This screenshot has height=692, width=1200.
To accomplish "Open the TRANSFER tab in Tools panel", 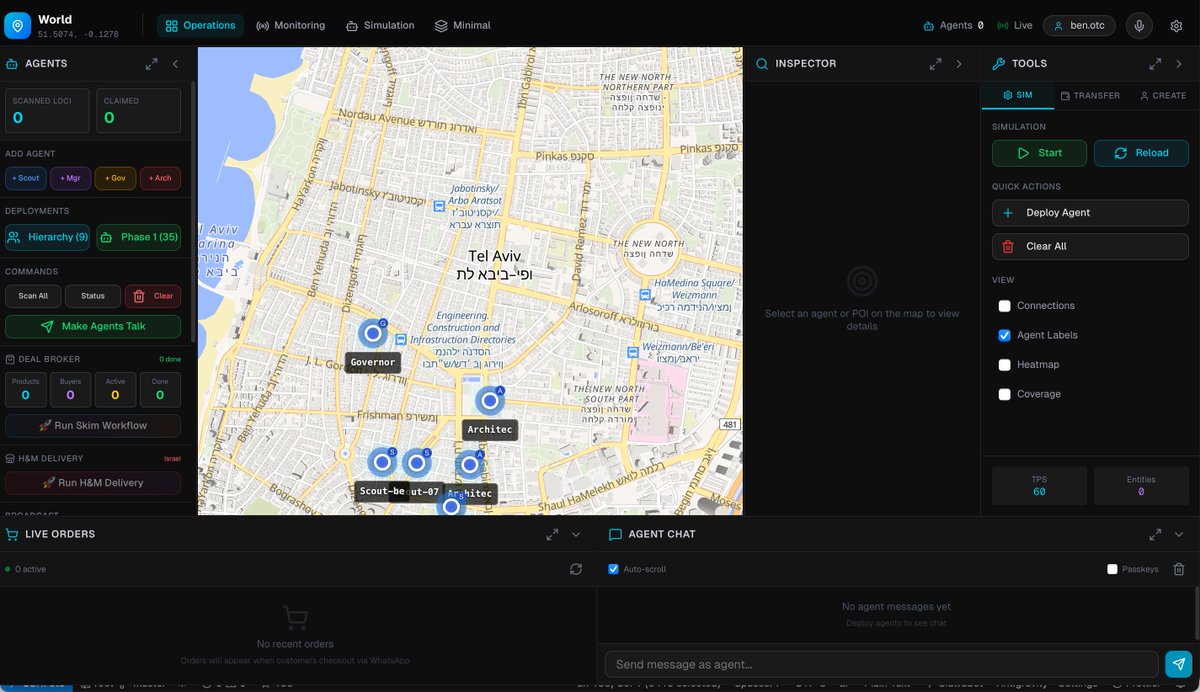I will coord(1090,95).
